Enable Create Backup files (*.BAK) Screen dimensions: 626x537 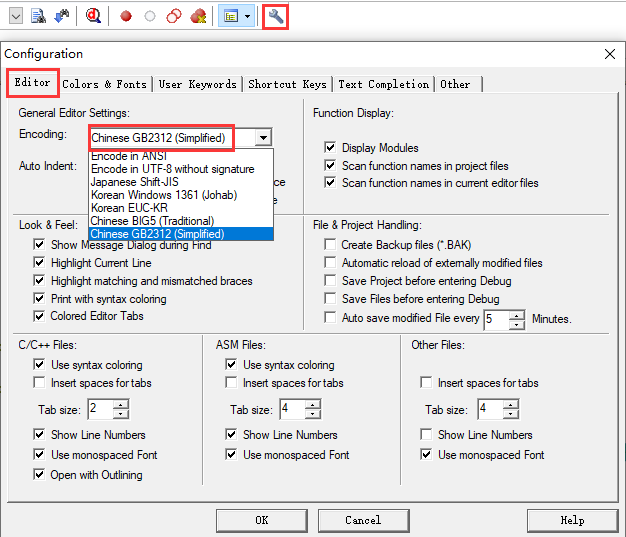(330, 245)
